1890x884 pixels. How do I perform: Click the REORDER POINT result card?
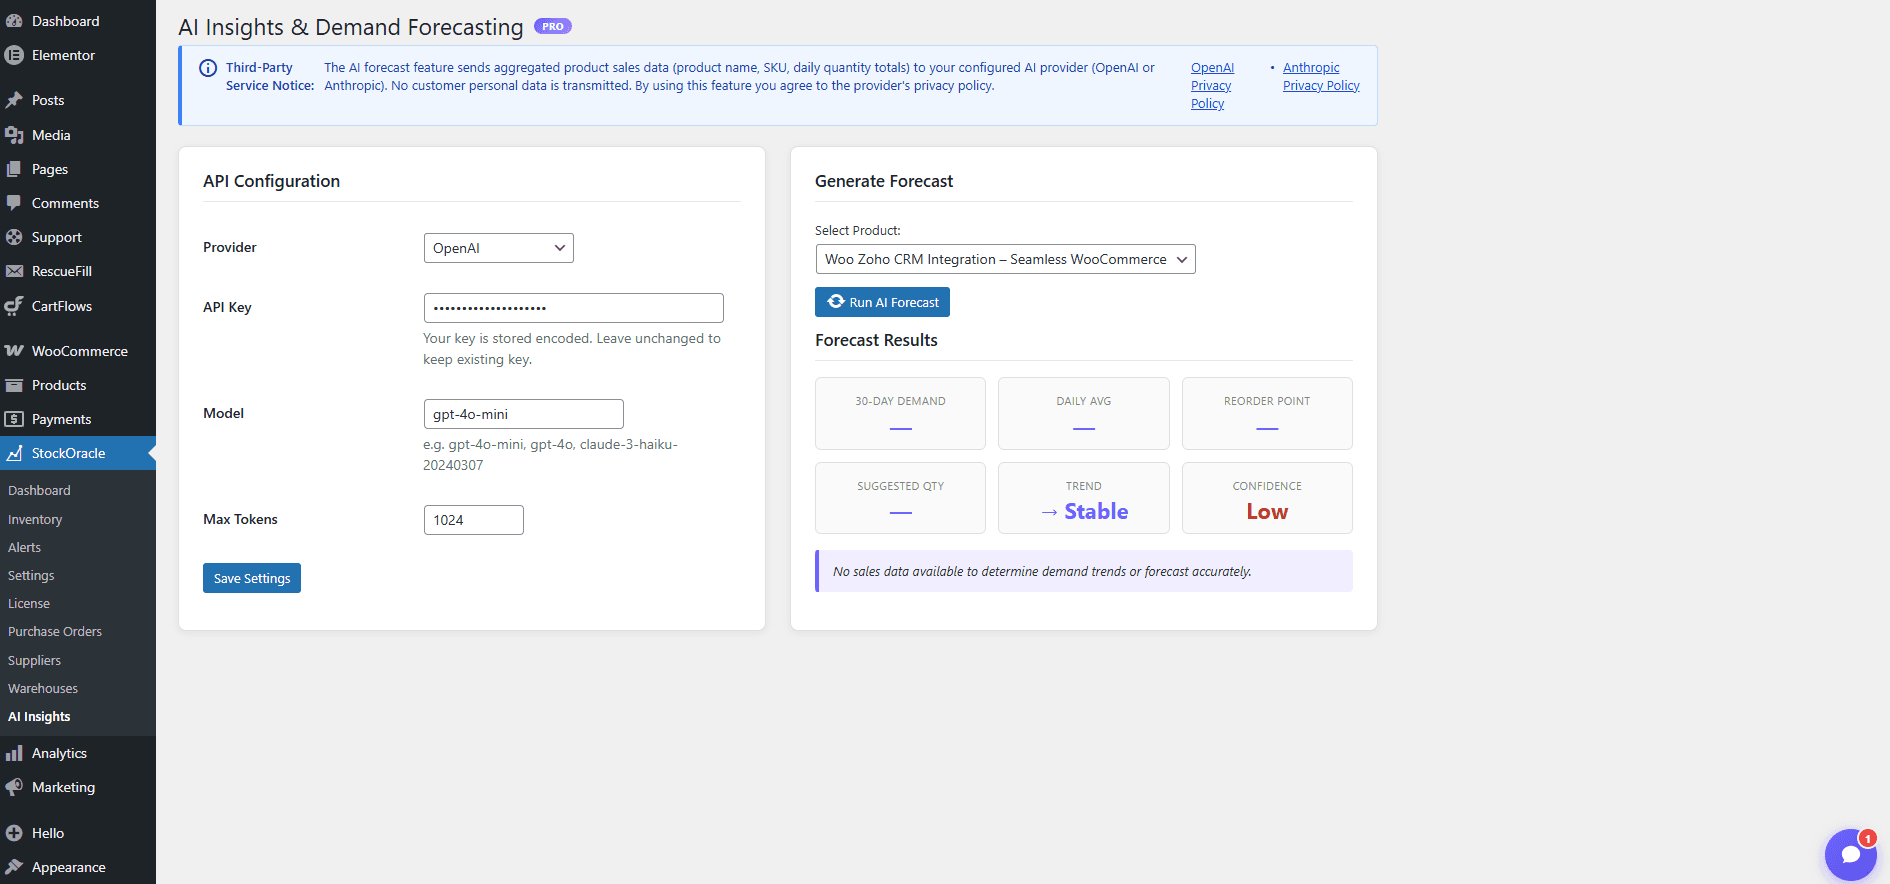pos(1267,413)
